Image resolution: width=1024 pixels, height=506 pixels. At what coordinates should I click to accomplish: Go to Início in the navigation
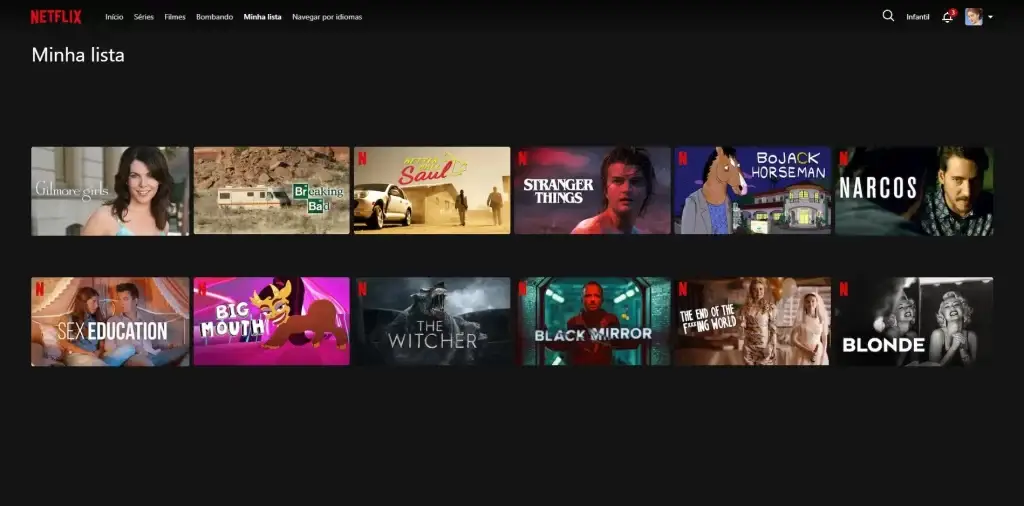114,17
